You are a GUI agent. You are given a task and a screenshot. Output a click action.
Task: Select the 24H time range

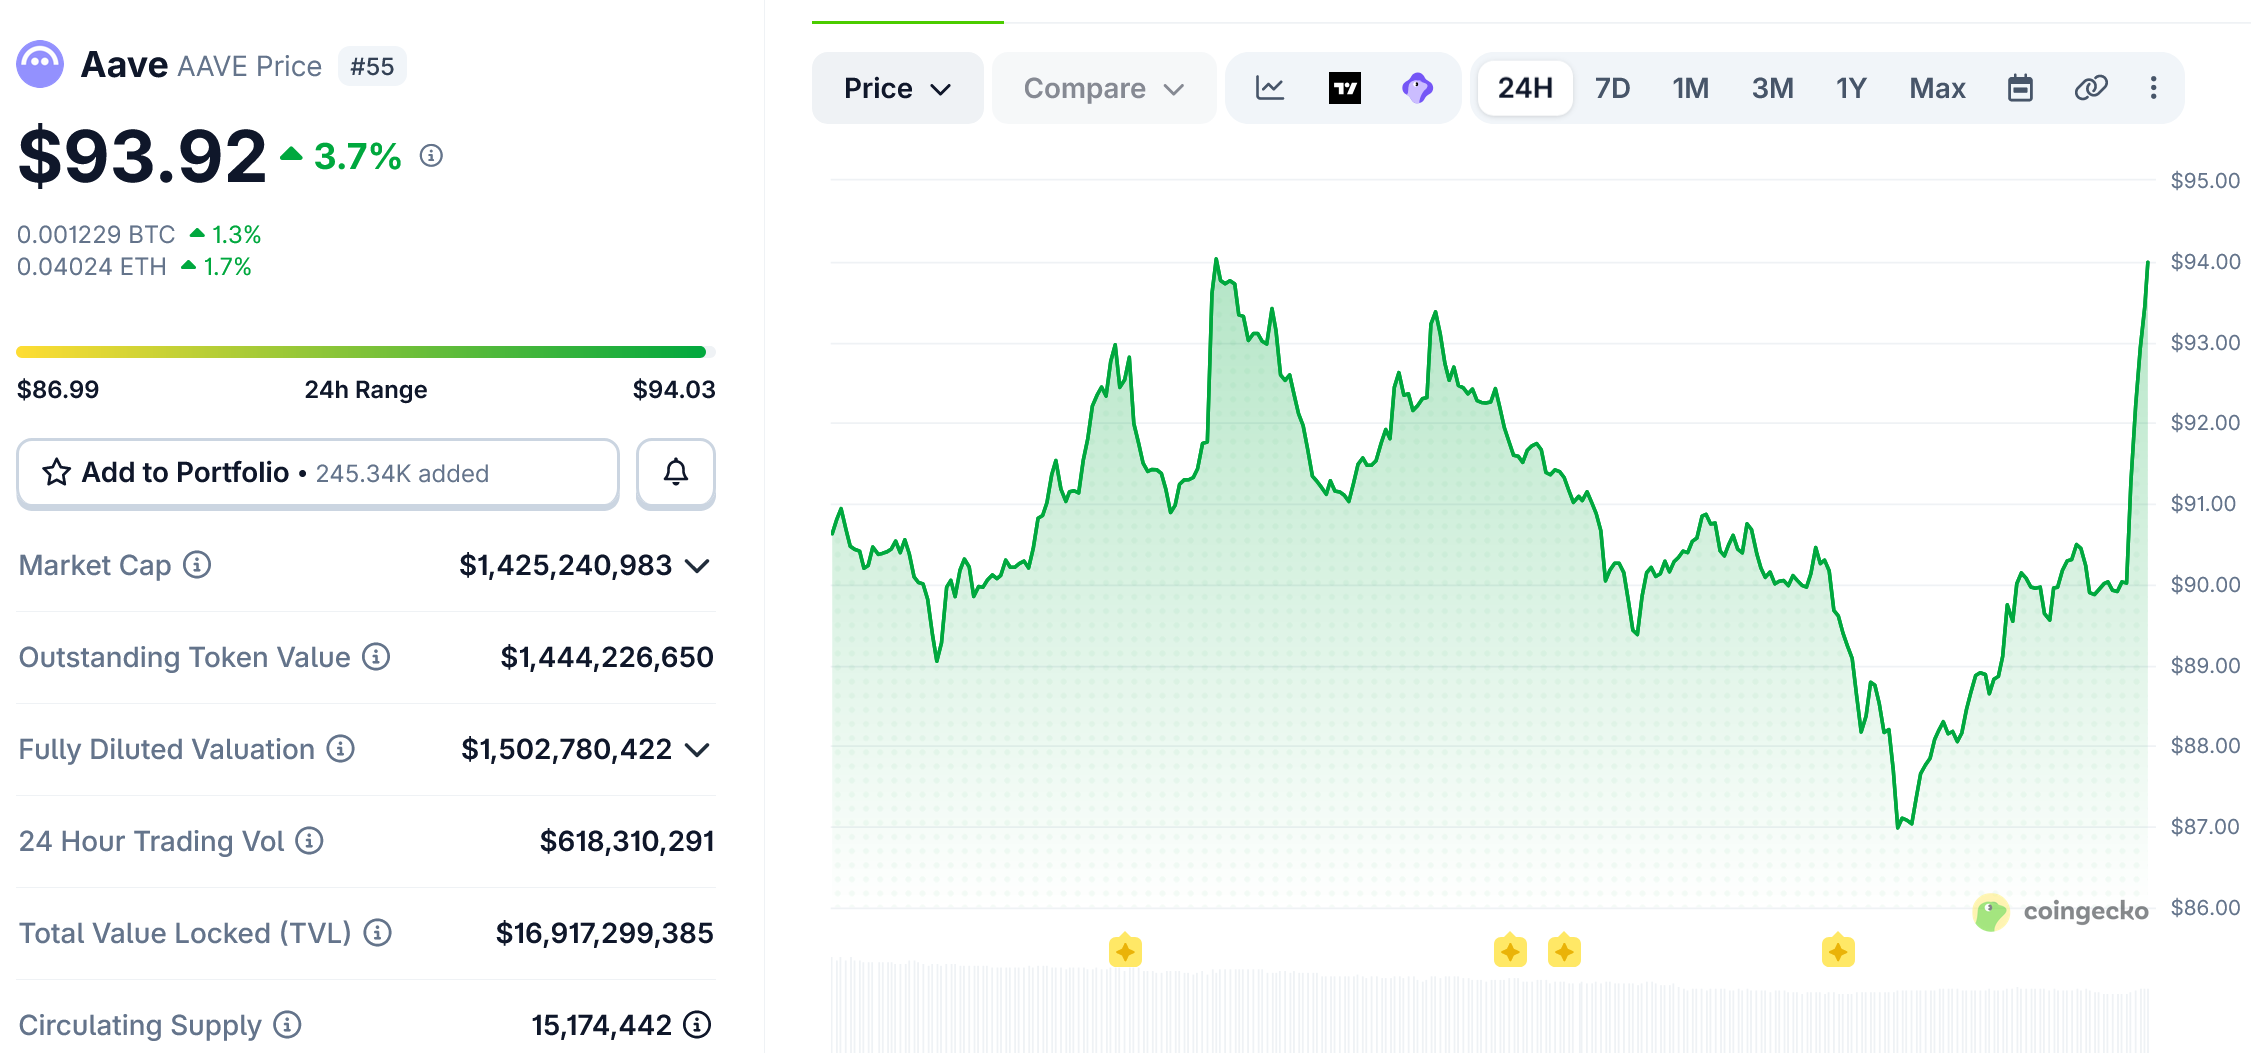pyautogui.click(x=1525, y=88)
